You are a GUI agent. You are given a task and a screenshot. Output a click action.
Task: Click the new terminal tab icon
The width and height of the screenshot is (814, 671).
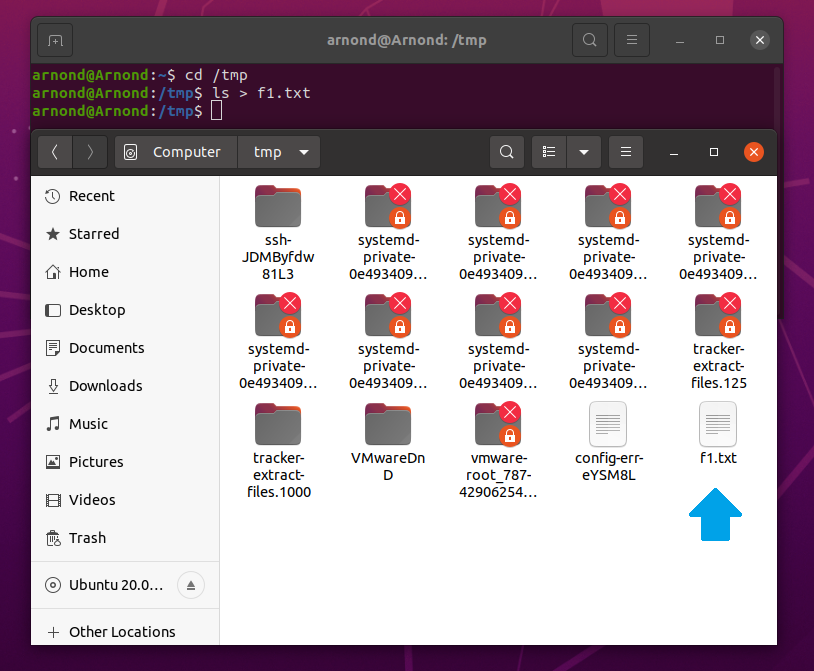(x=54, y=39)
